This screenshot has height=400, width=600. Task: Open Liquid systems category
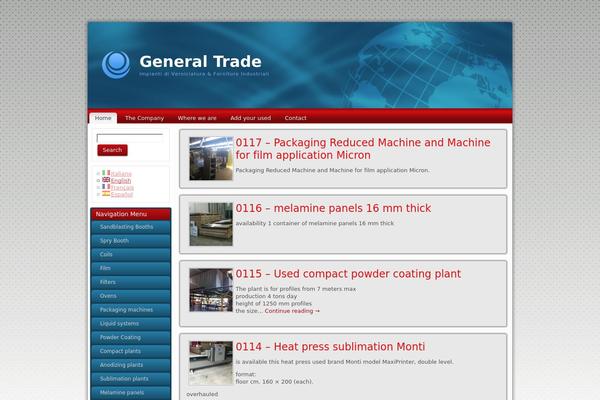131,323
